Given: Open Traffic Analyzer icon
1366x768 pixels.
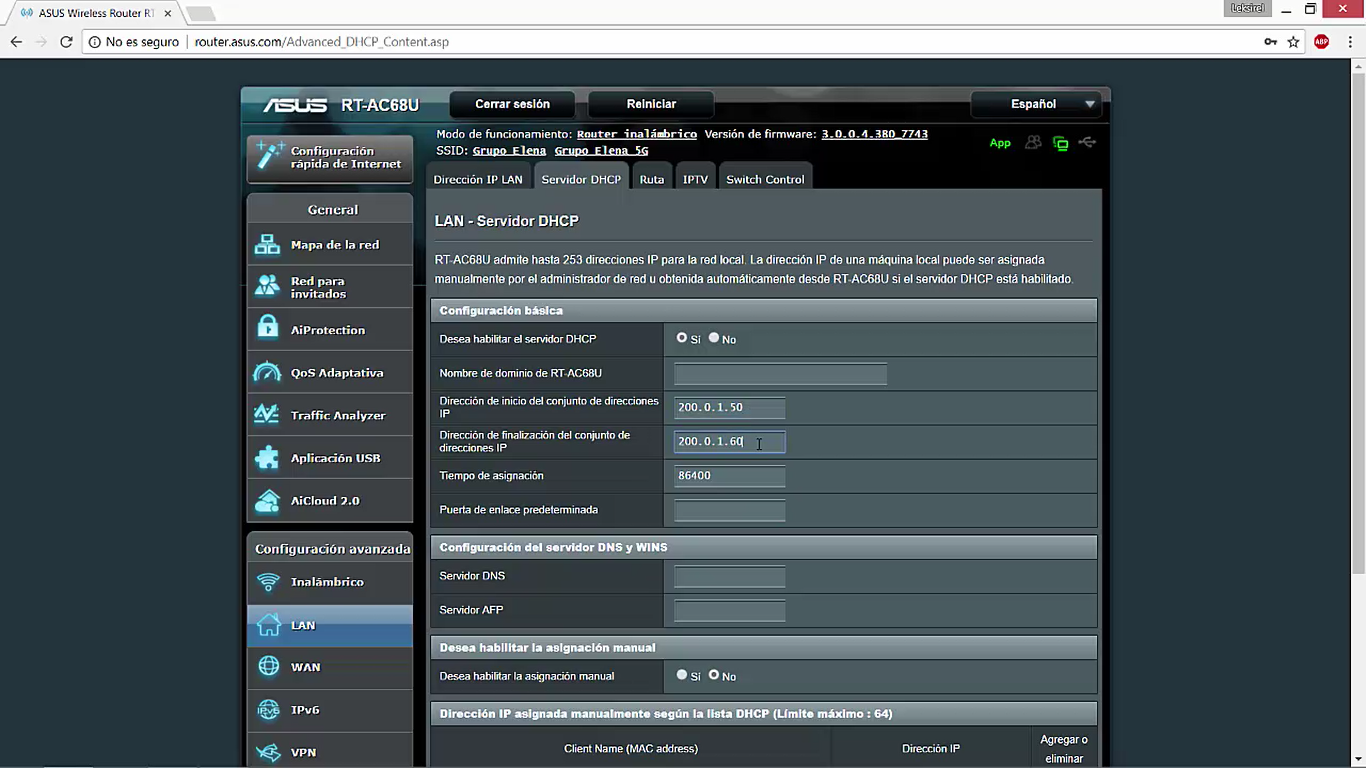Looking at the screenshot, I should click(267, 415).
